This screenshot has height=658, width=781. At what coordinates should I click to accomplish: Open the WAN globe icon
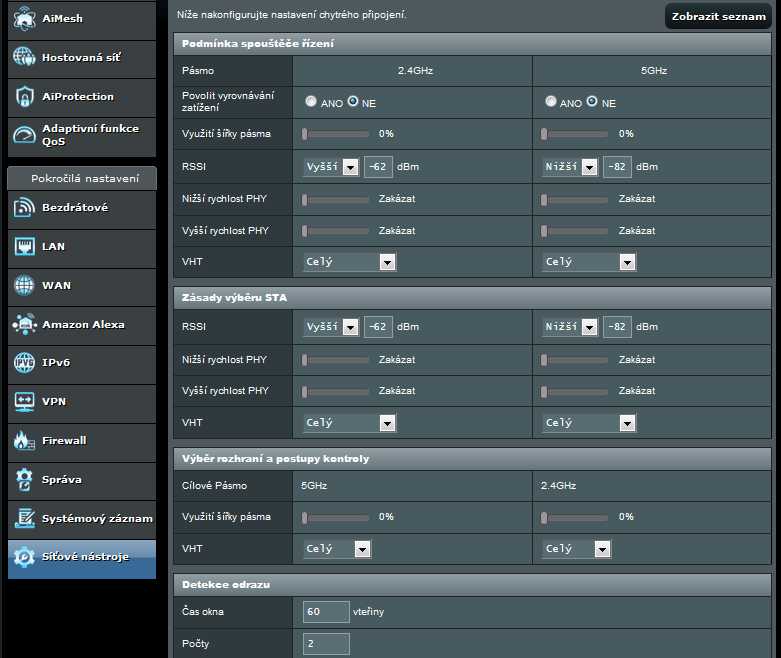point(24,286)
